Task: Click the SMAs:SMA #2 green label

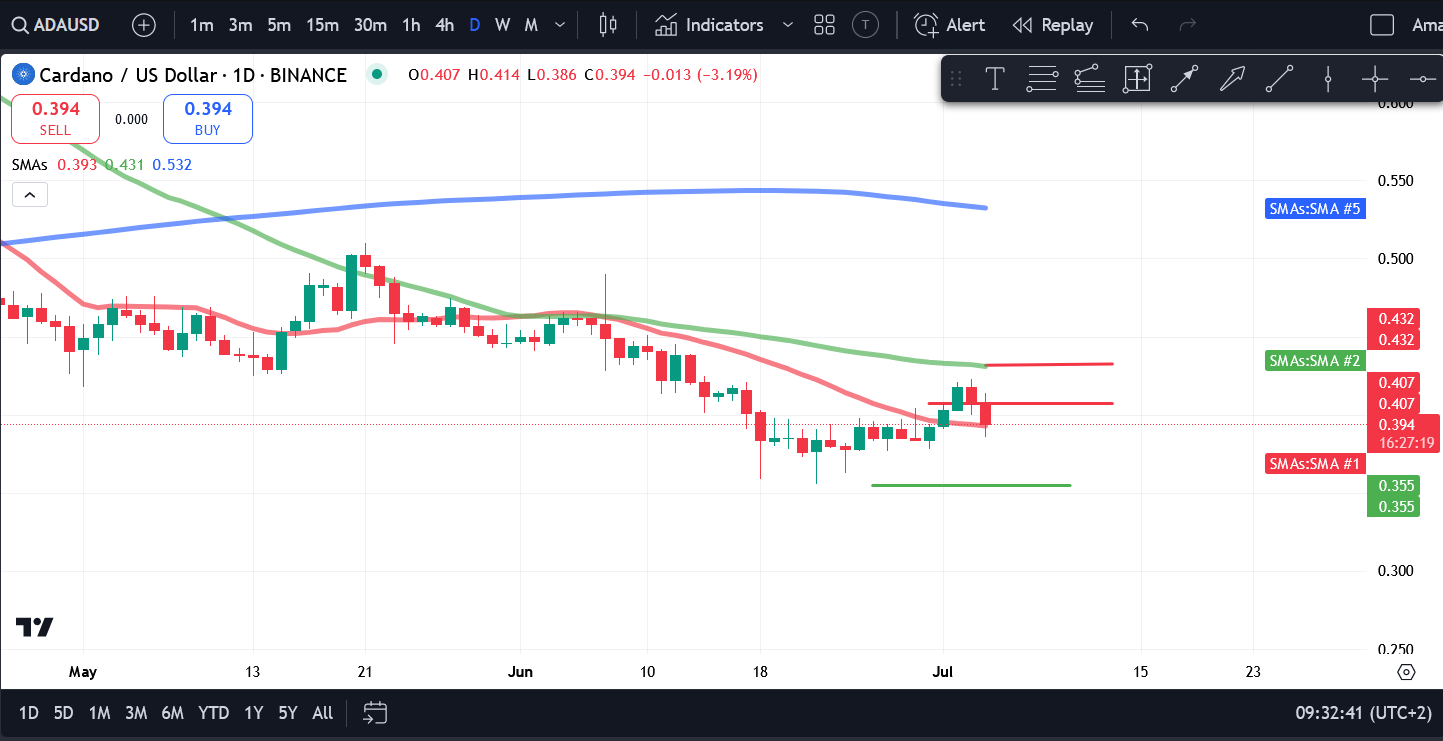Action: [x=1314, y=360]
